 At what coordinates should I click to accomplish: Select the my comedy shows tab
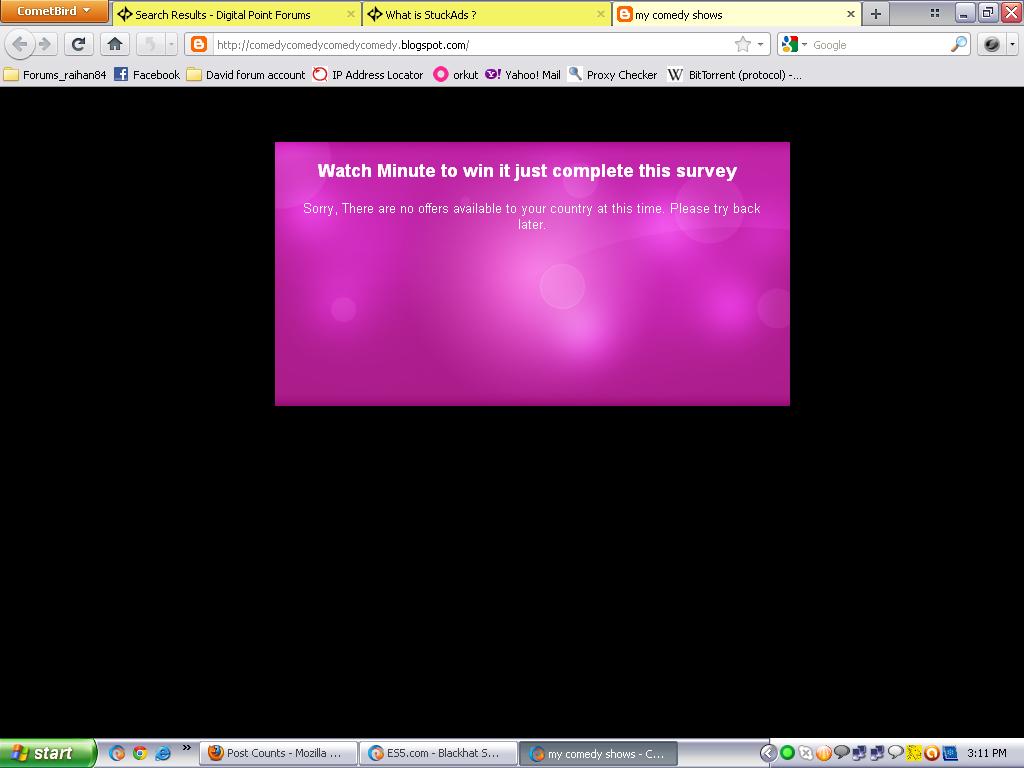click(x=737, y=14)
